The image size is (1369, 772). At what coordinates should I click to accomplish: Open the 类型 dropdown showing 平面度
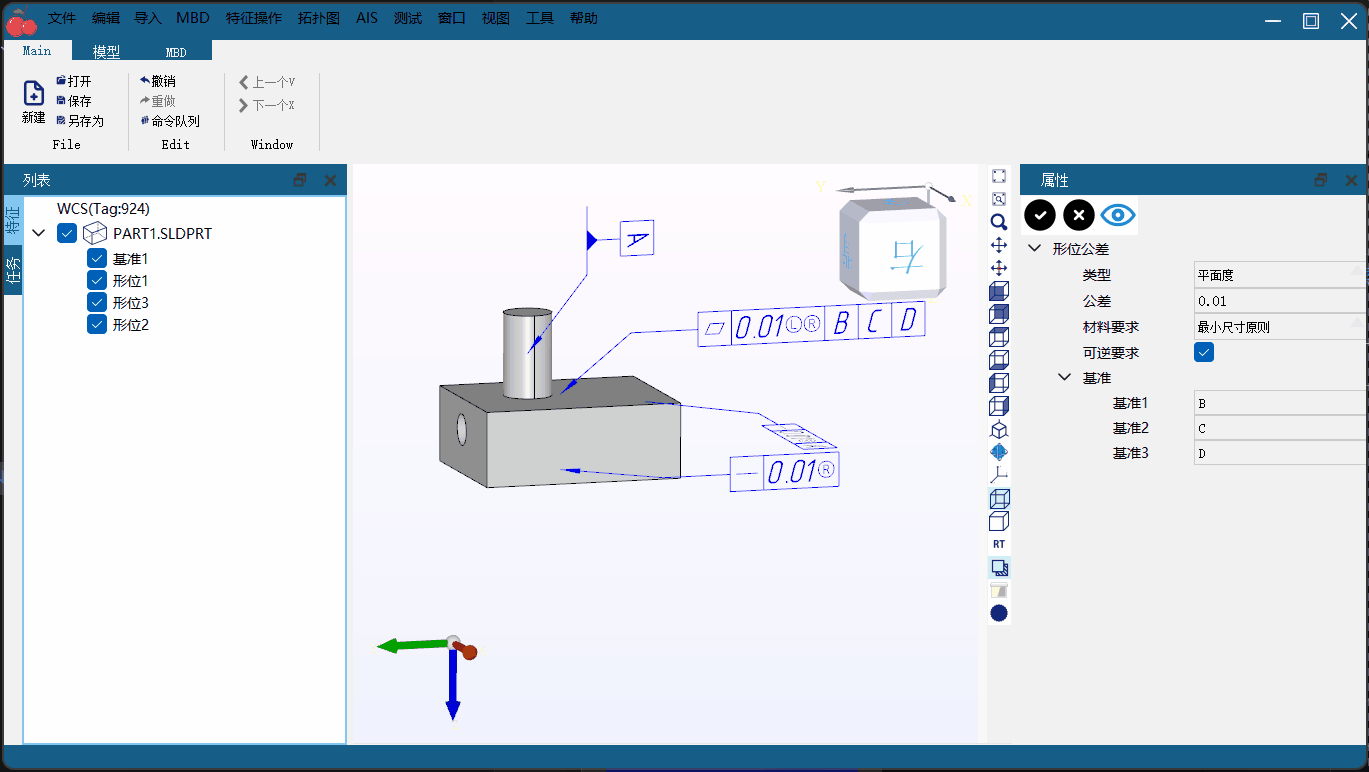tap(1281, 275)
